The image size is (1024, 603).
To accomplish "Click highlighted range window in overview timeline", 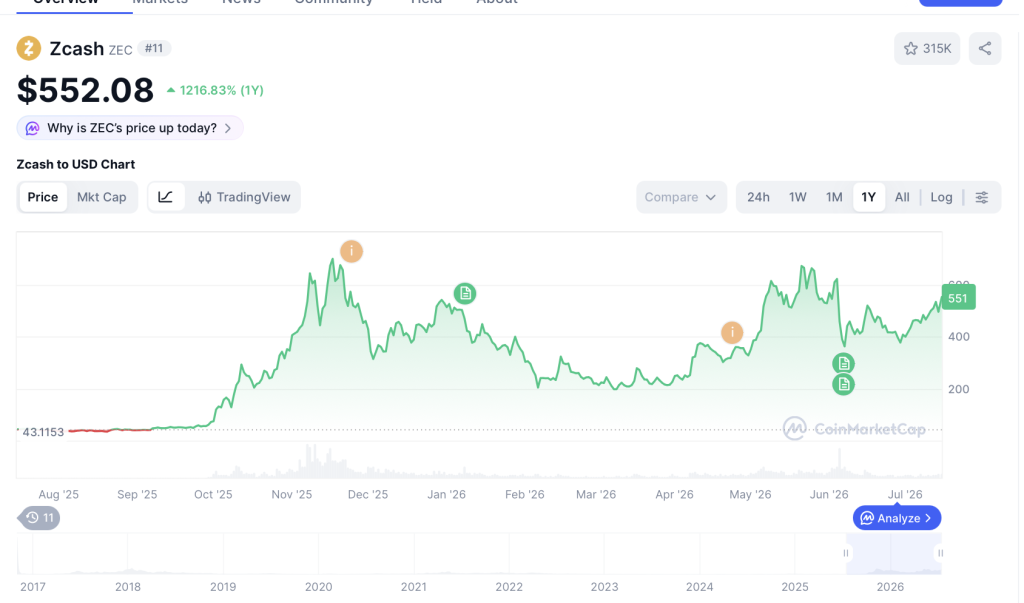I will pyautogui.click(x=893, y=554).
